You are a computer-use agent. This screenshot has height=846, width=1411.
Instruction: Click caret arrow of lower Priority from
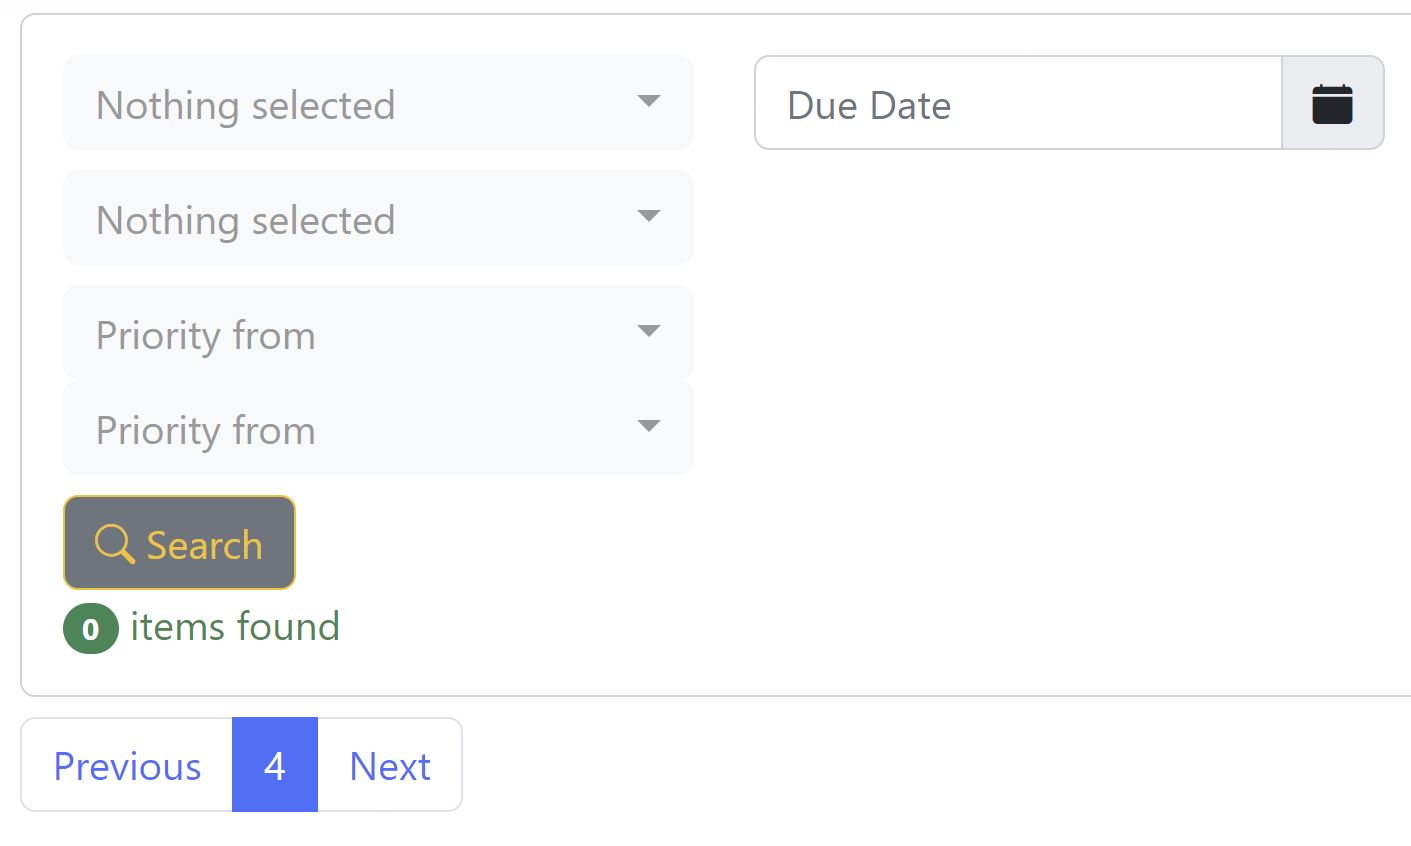point(649,426)
